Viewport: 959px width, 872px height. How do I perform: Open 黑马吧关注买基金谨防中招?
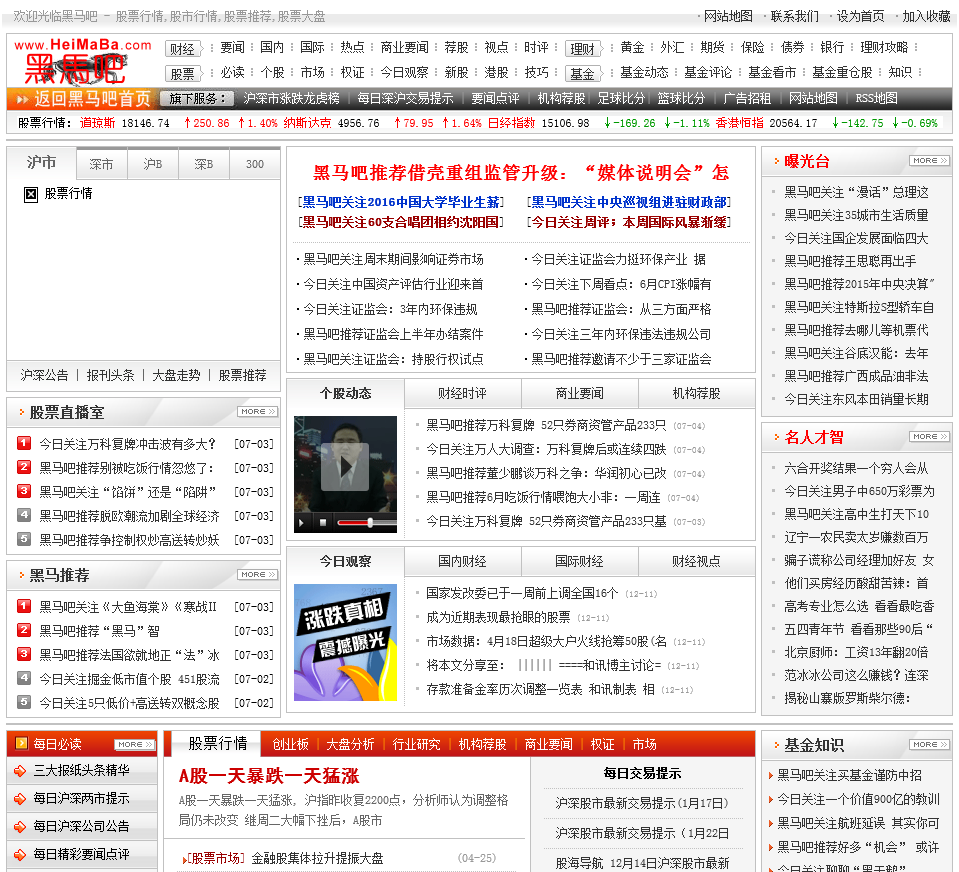[x=850, y=775]
